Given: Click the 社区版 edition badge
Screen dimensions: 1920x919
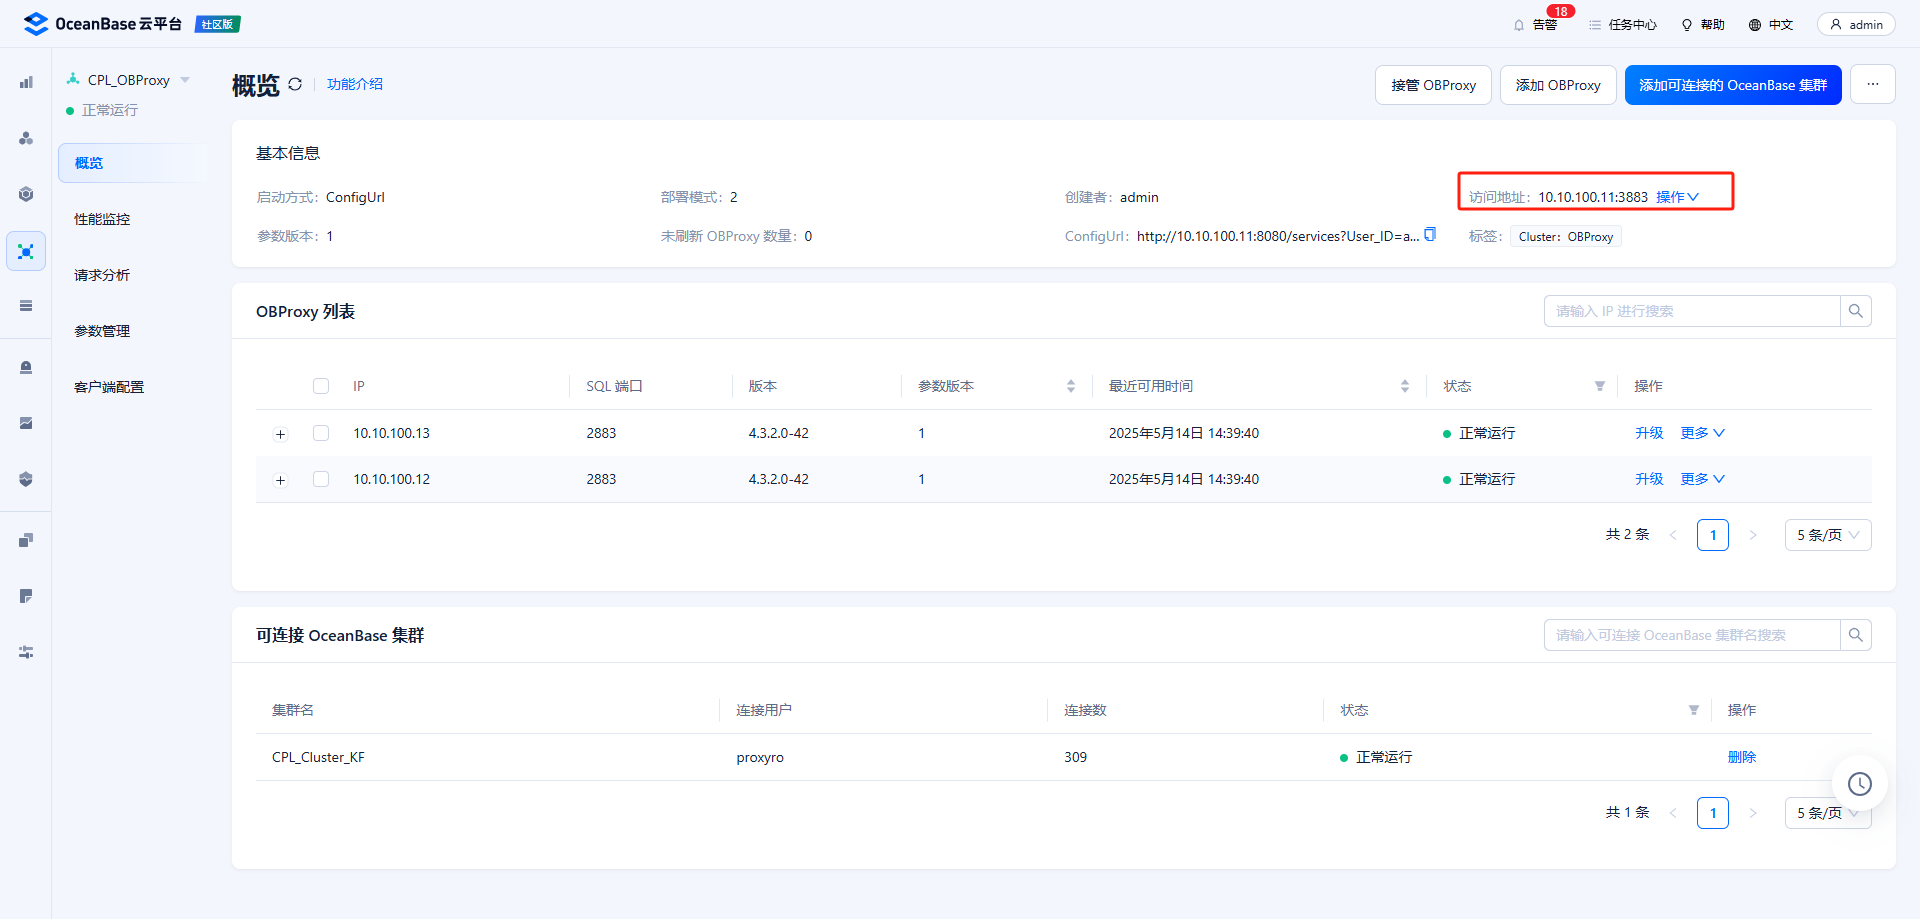Looking at the screenshot, I should click(x=217, y=24).
